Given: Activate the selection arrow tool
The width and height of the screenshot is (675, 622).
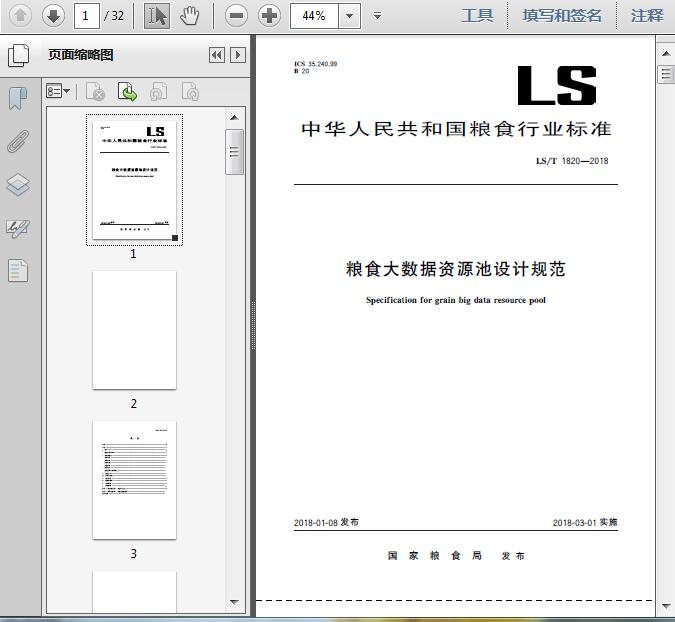Looking at the screenshot, I should (x=157, y=15).
